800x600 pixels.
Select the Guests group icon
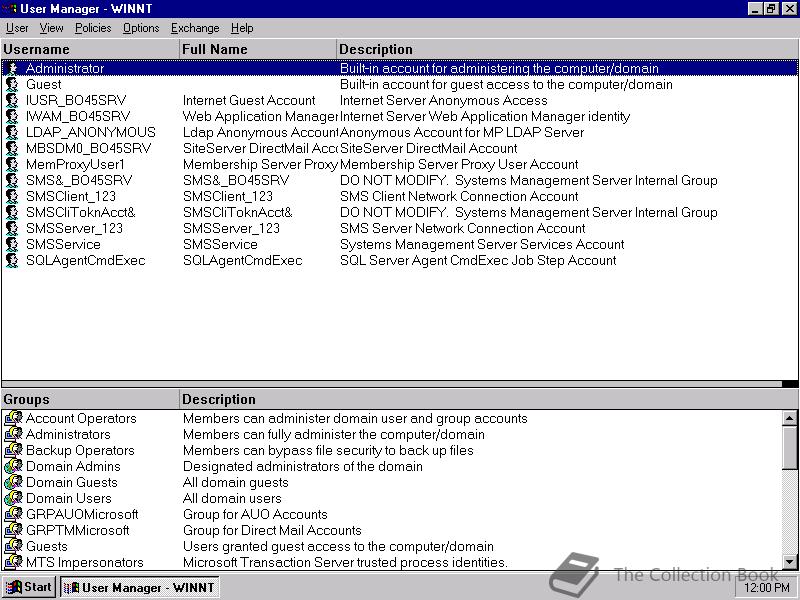[13, 546]
